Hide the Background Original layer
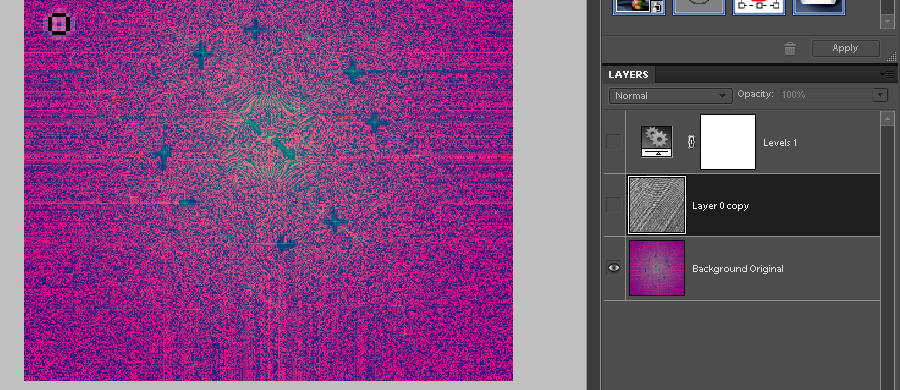This screenshot has width=900, height=390. (x=614, y=268)
